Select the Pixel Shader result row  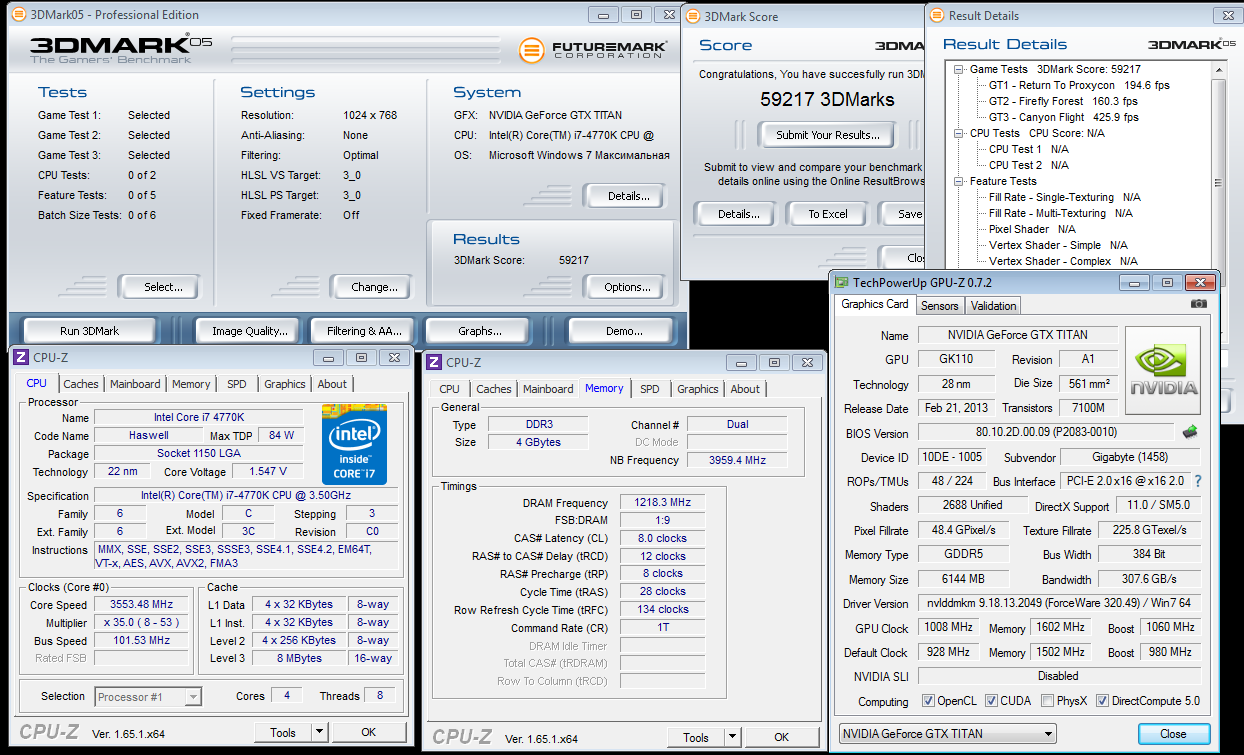1032,229
